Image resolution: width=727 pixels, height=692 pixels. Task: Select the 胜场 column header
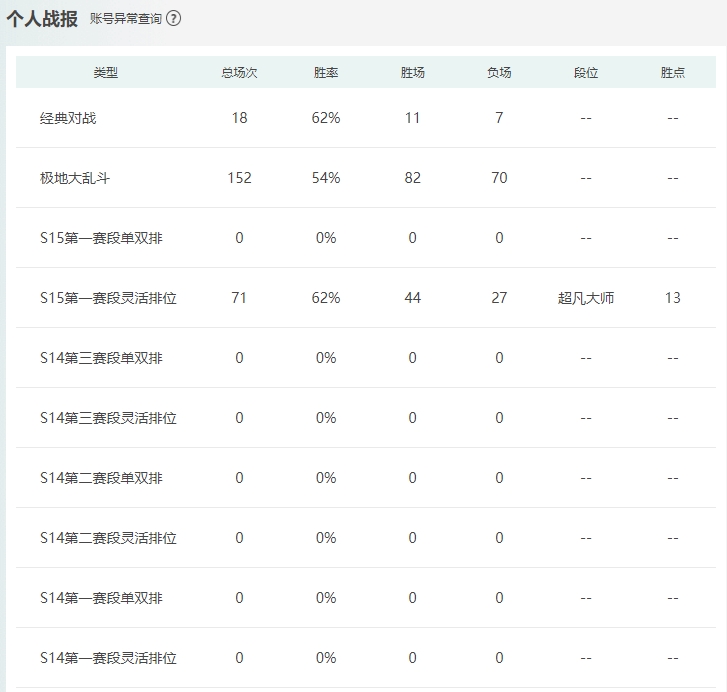coord(412,72)
